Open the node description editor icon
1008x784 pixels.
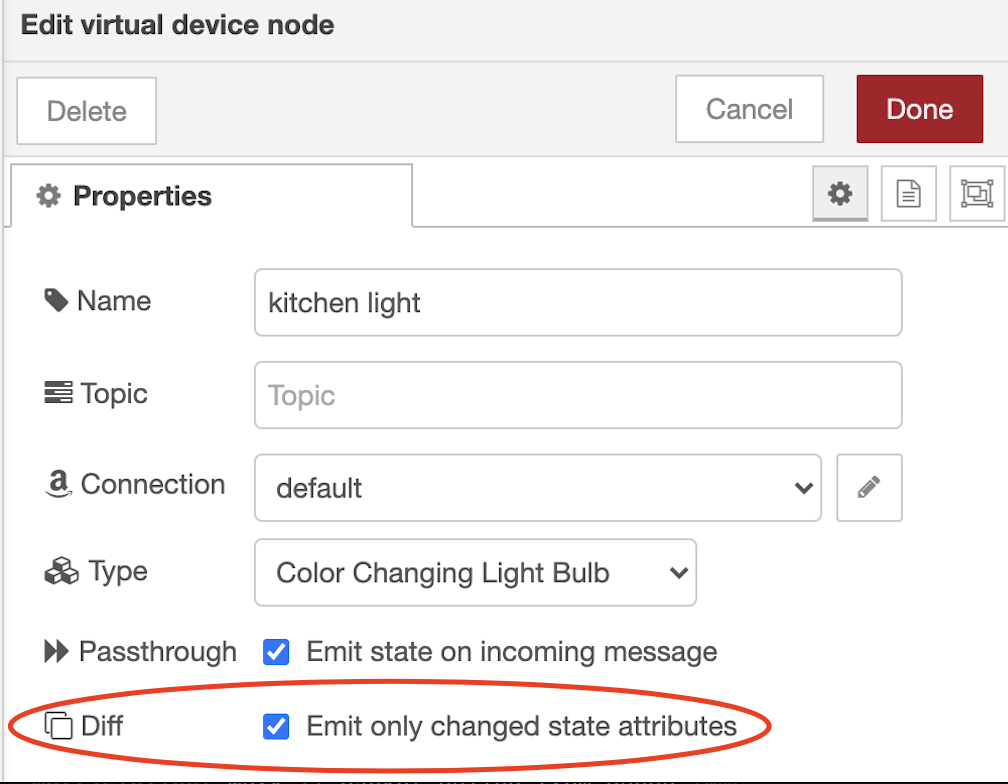(x=908, y=193)
